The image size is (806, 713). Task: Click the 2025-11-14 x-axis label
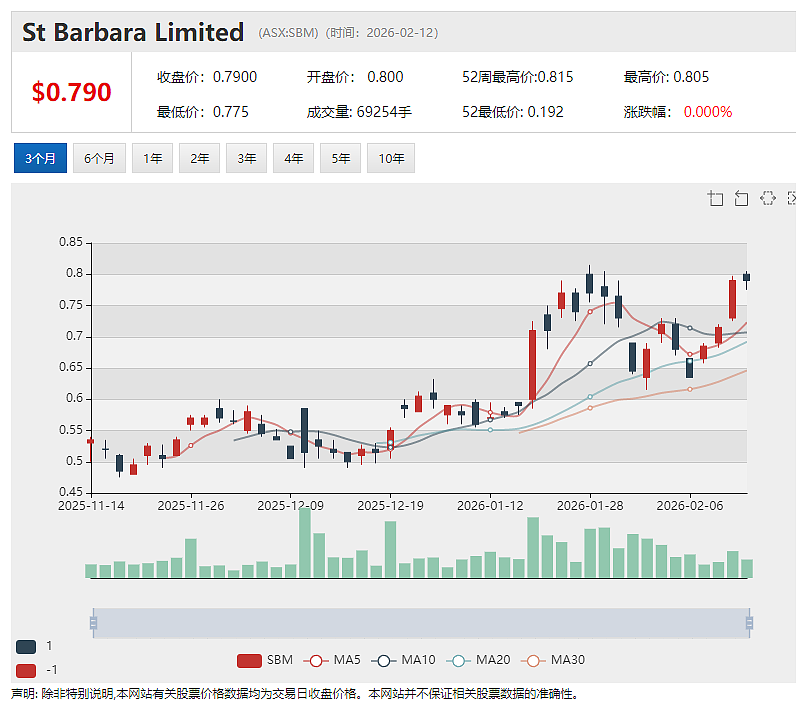[x=91, y=506]
